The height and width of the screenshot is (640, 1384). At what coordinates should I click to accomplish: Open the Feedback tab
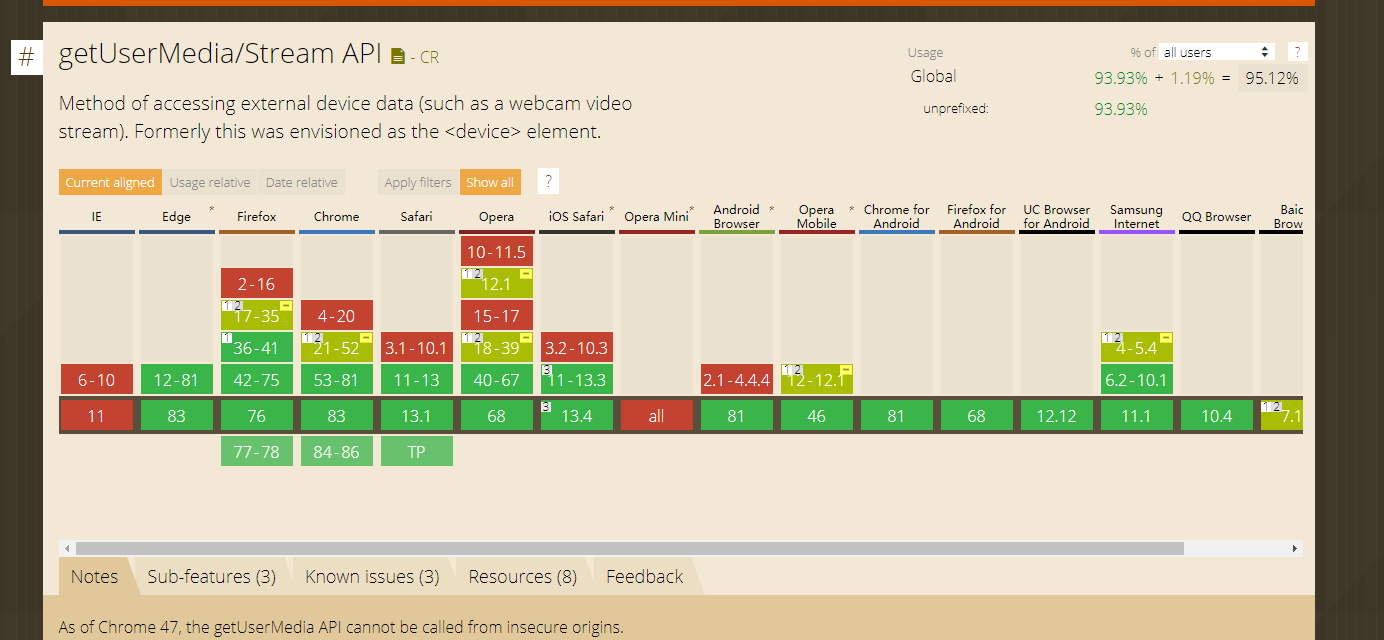tap(644, 577)
